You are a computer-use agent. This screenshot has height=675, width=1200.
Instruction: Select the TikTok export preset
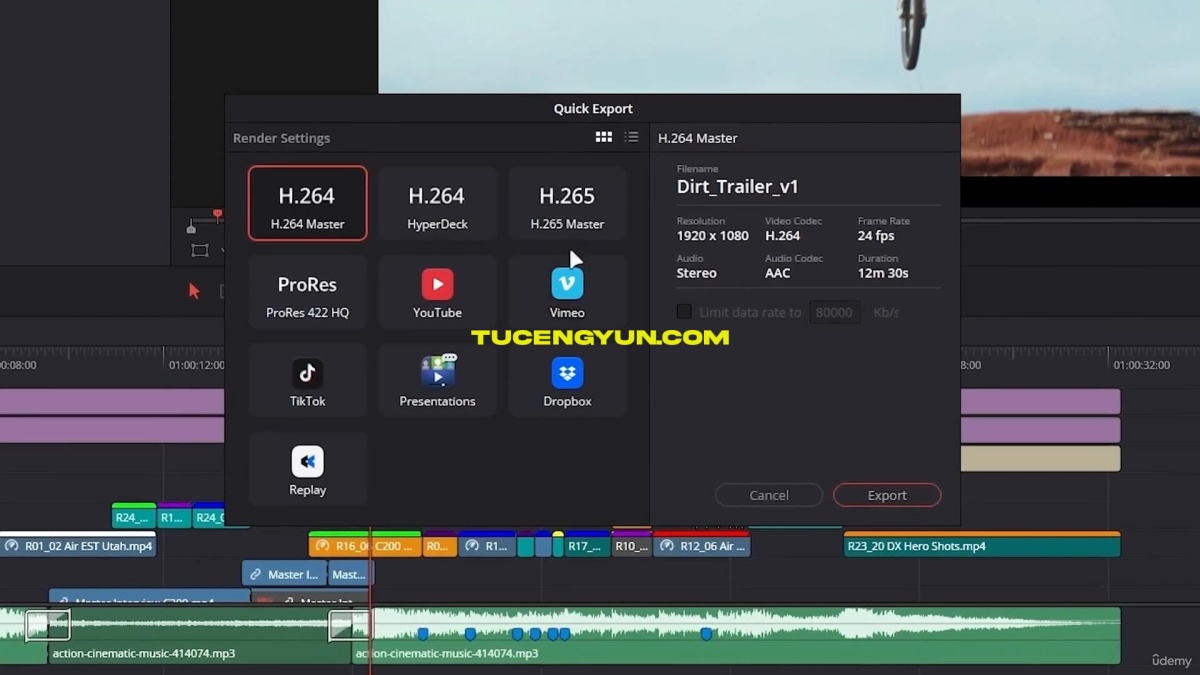[307, 381]
